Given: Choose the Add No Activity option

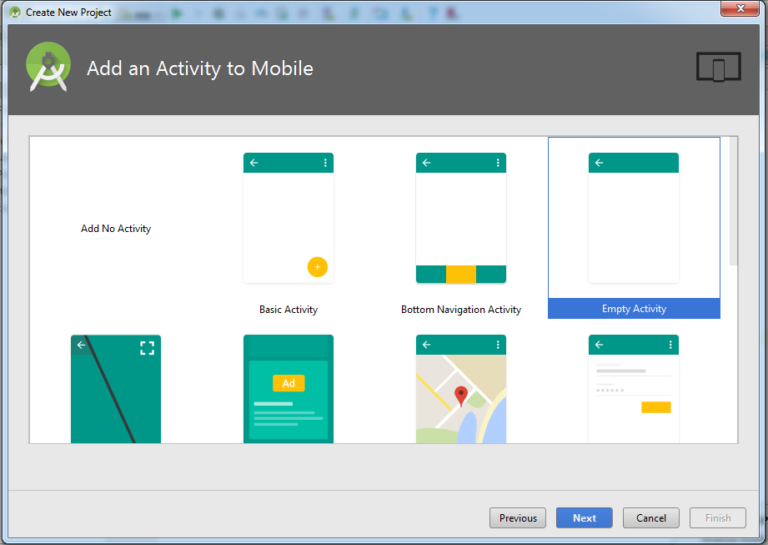Looking at the screenshot, I should pos(116,229).
